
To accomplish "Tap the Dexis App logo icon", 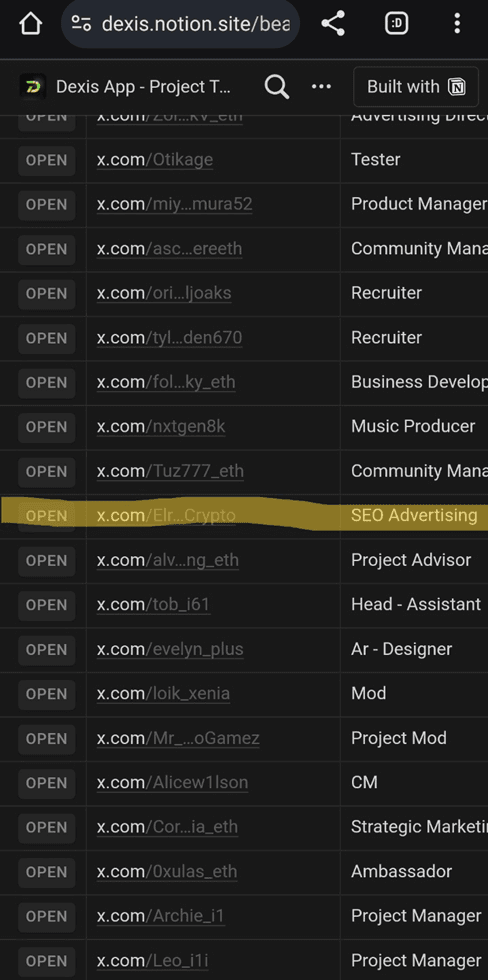I will click(x=32, y=87).
